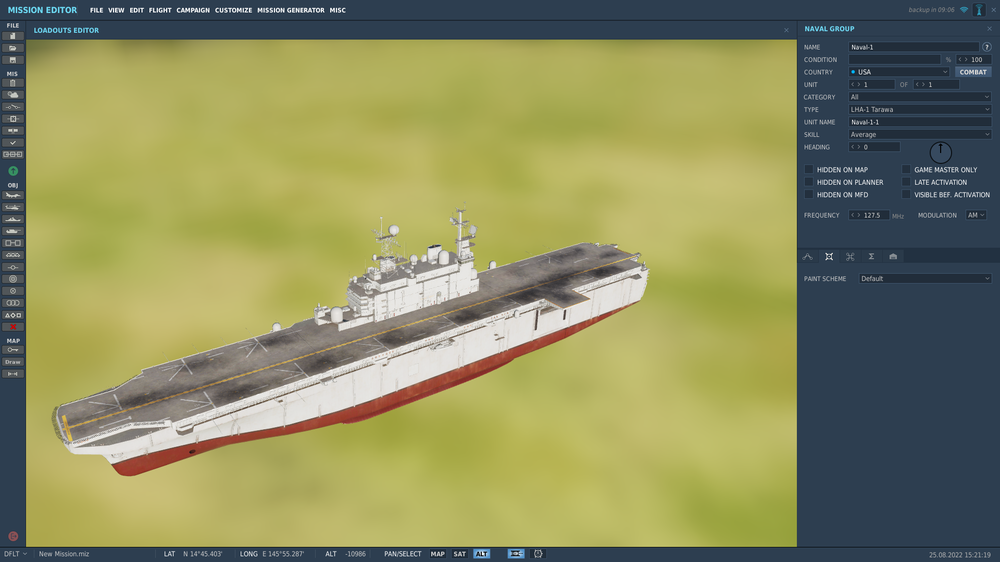
Task: Click the help question mark beside Name
Action: coord(987,47)
